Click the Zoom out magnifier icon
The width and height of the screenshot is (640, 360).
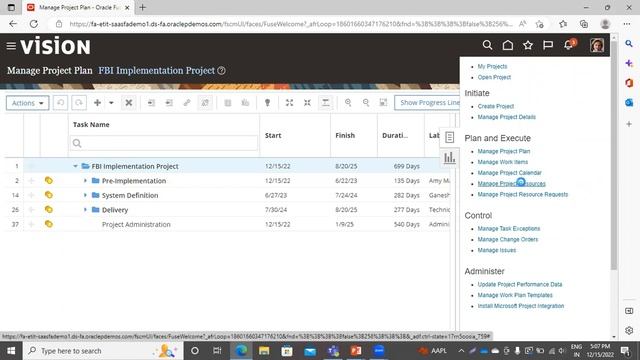click(x=366, y=103)
